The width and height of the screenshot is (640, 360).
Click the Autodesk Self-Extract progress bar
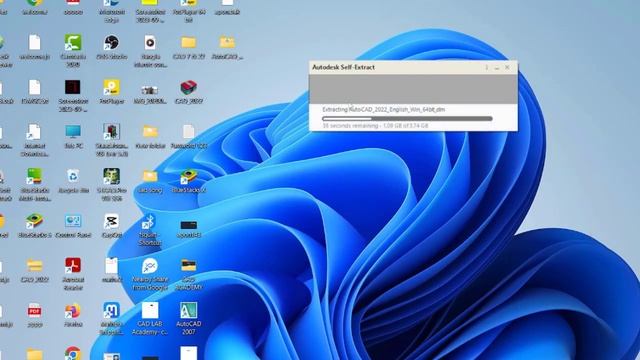(x=407, y=119)
